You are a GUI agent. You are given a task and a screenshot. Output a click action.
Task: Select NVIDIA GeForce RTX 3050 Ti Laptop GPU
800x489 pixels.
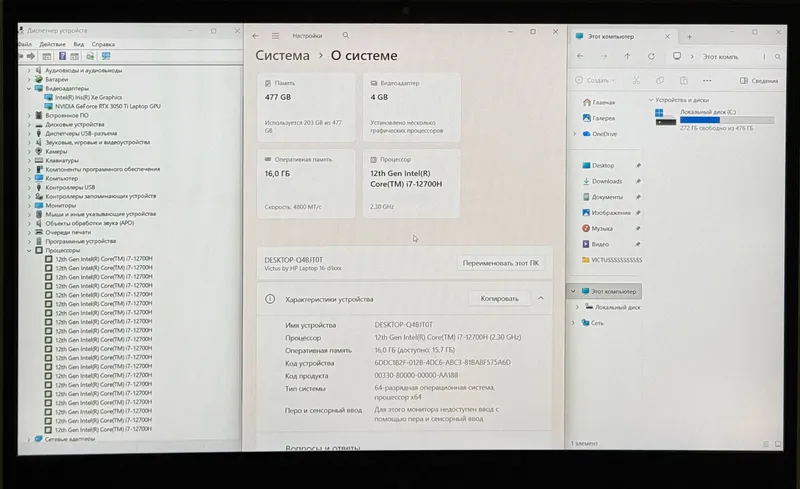[x=108, y=106]
